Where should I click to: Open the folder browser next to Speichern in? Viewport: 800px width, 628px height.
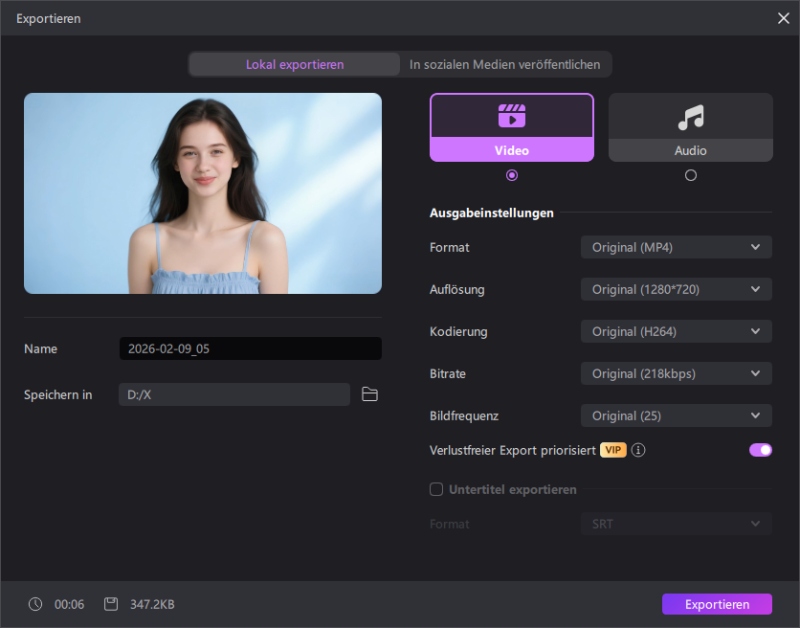[370, 394]
